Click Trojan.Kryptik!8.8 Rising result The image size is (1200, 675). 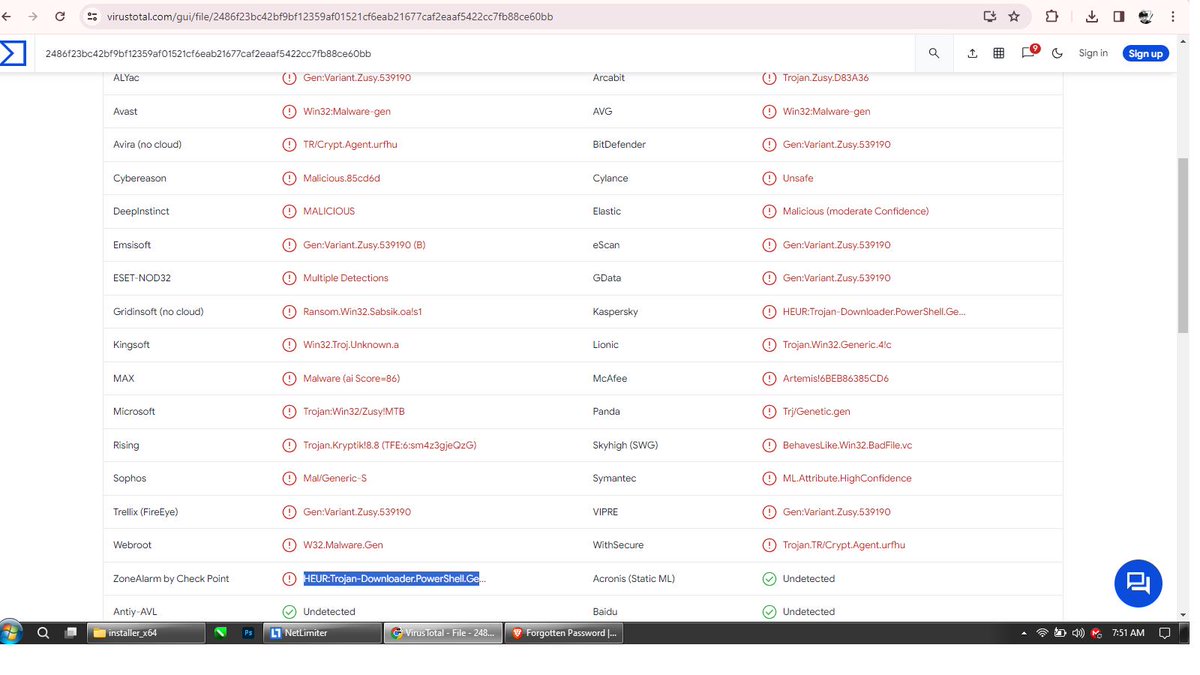(390, 445)
